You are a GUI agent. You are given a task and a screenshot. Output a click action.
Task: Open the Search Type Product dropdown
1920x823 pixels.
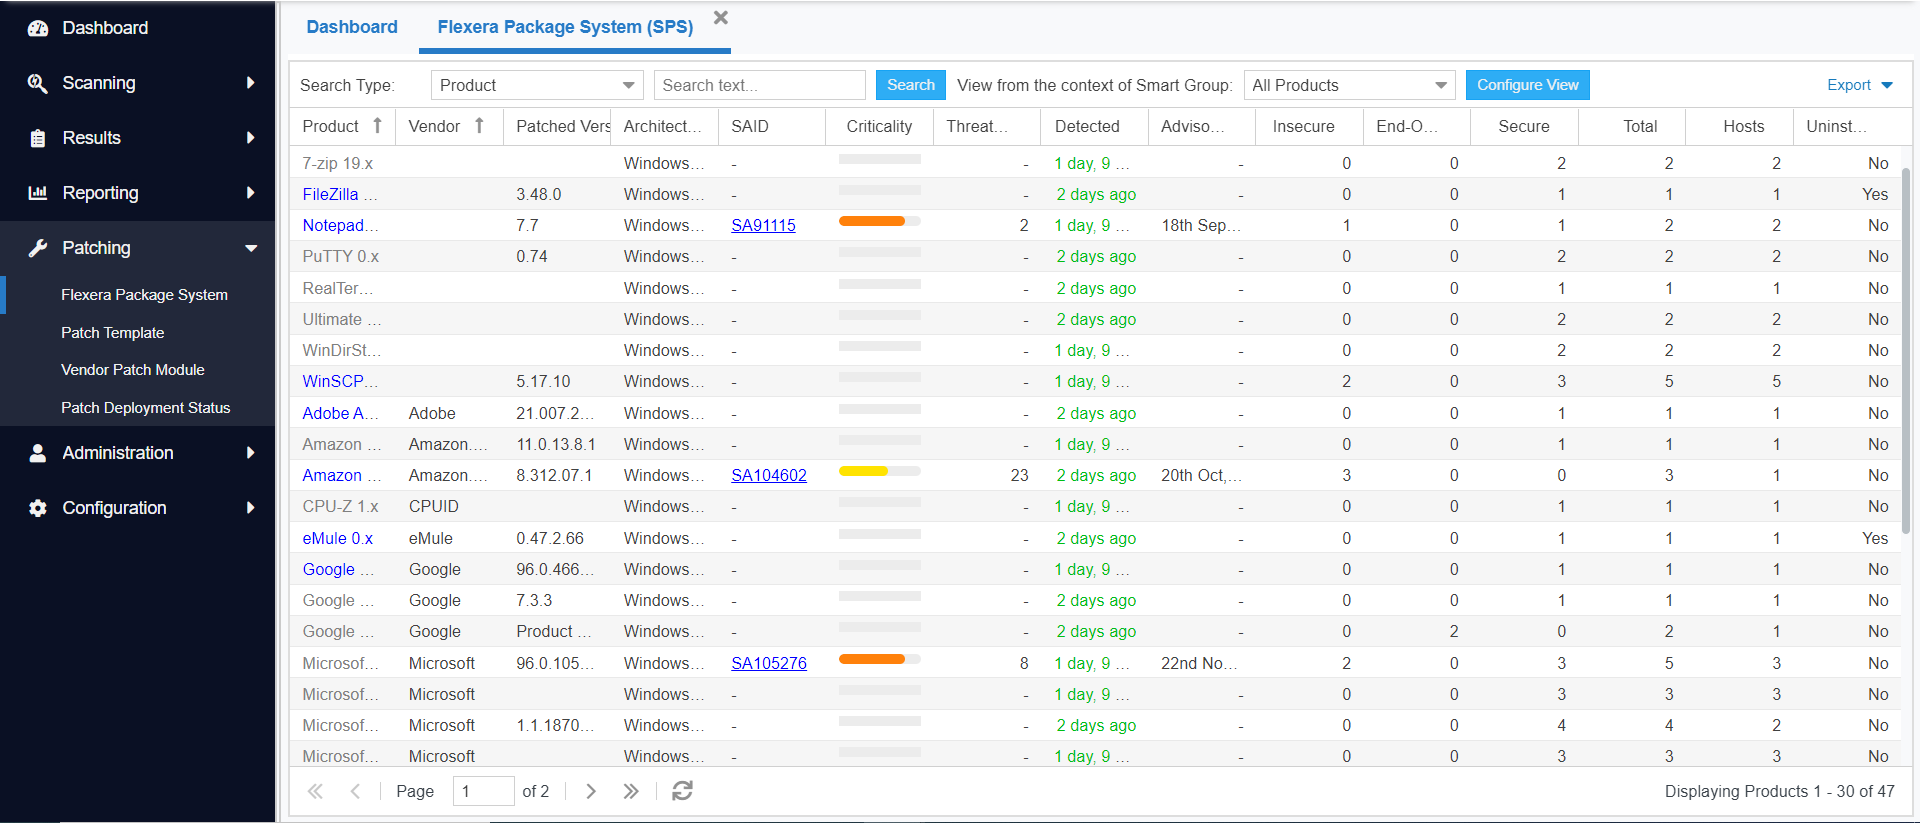click(x=537, y=85)
